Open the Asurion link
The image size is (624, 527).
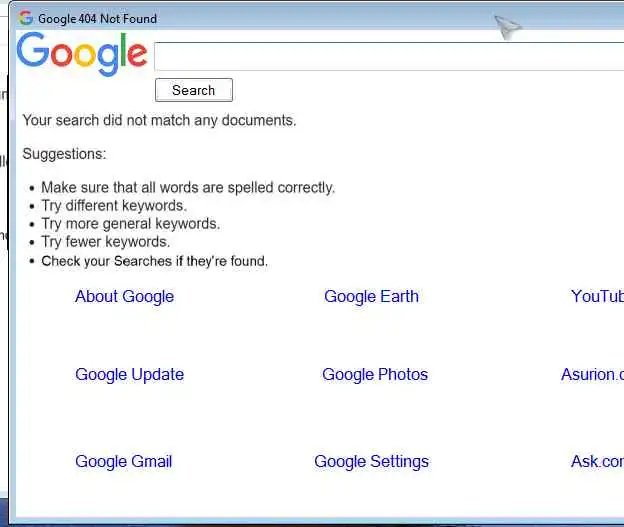click(593, 375)
